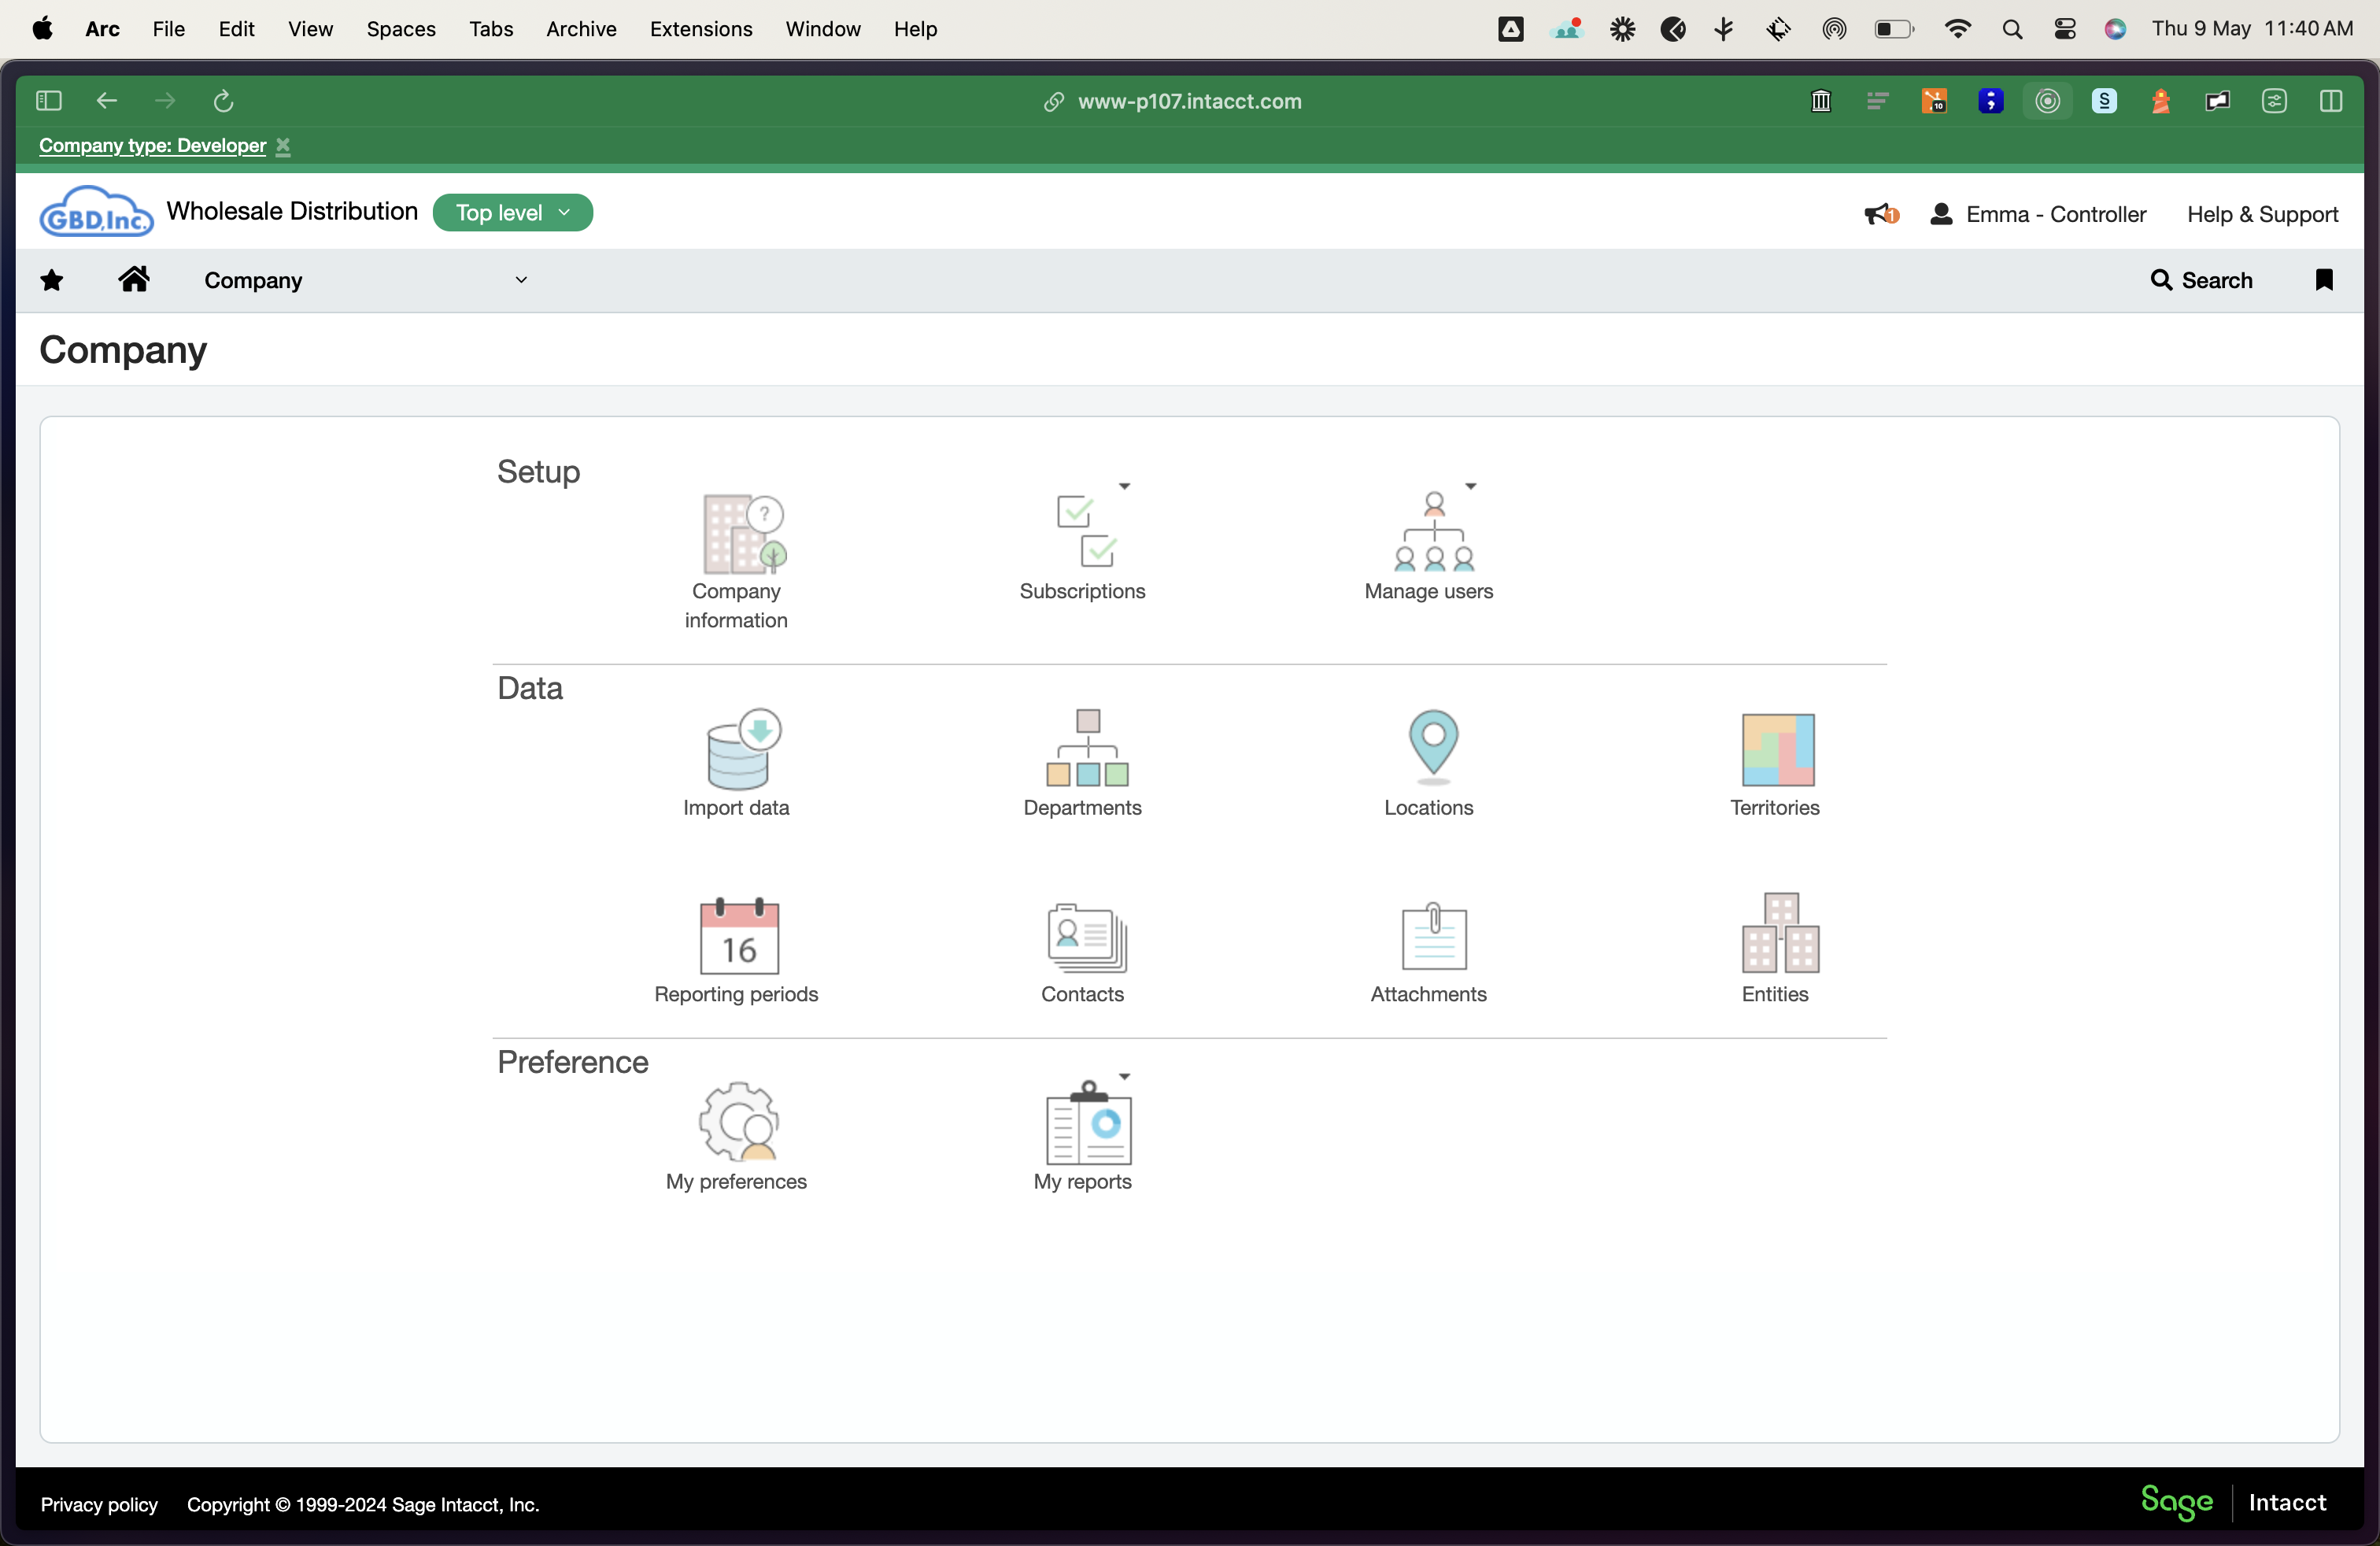This screenshot has height=1546, width=2380.
Task: Open the Extensions menu in the menu bar
Action: [x=700, y=29]
